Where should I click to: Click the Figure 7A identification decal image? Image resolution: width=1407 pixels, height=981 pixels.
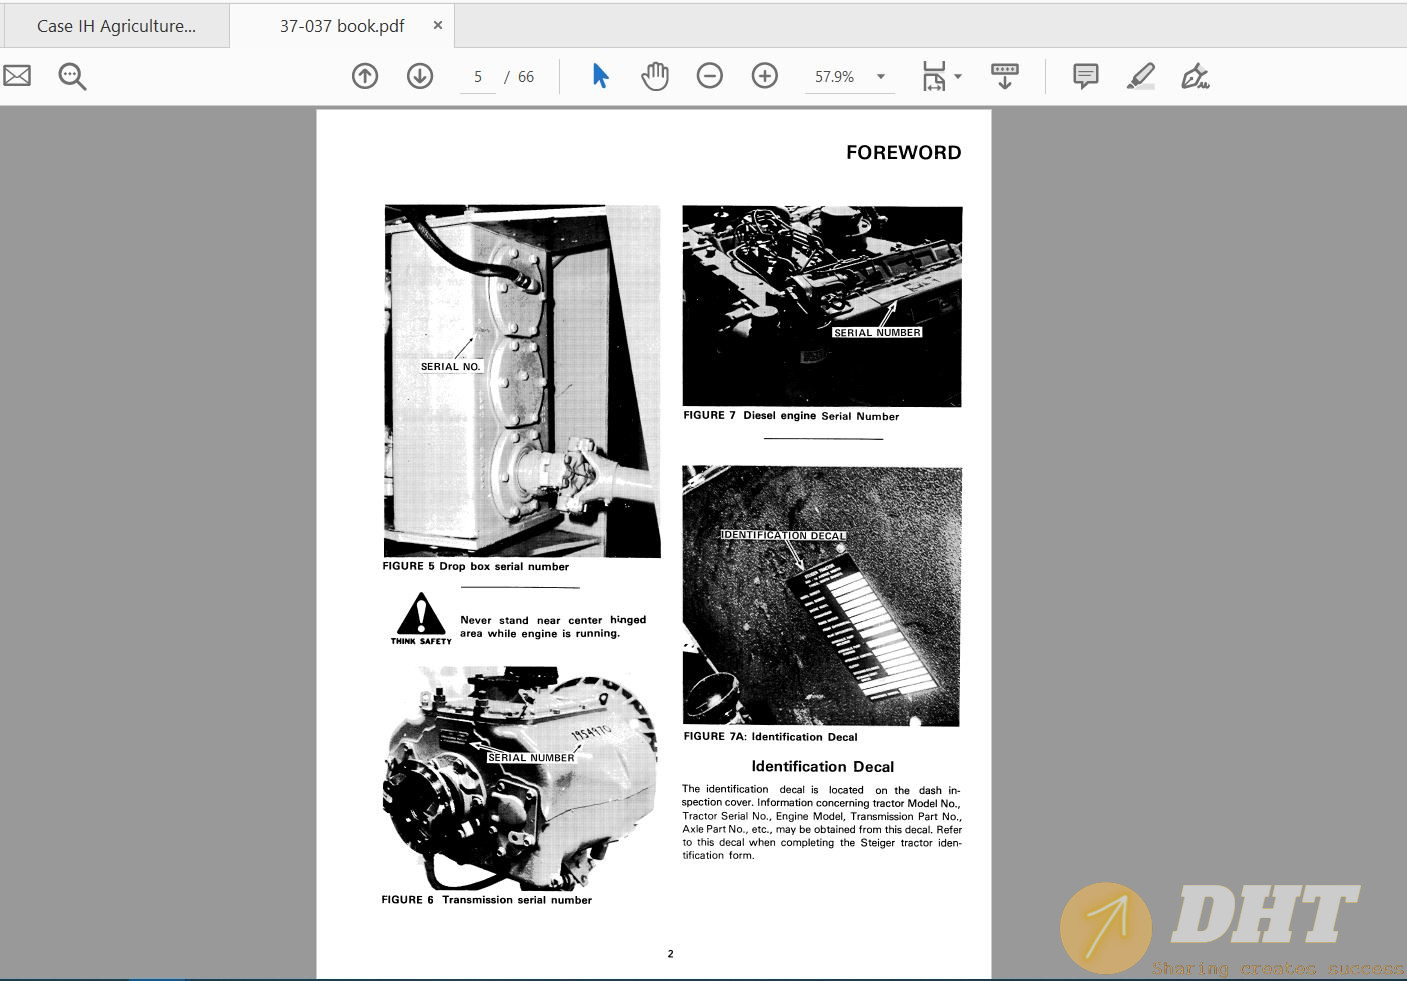[x=822, y=595]
